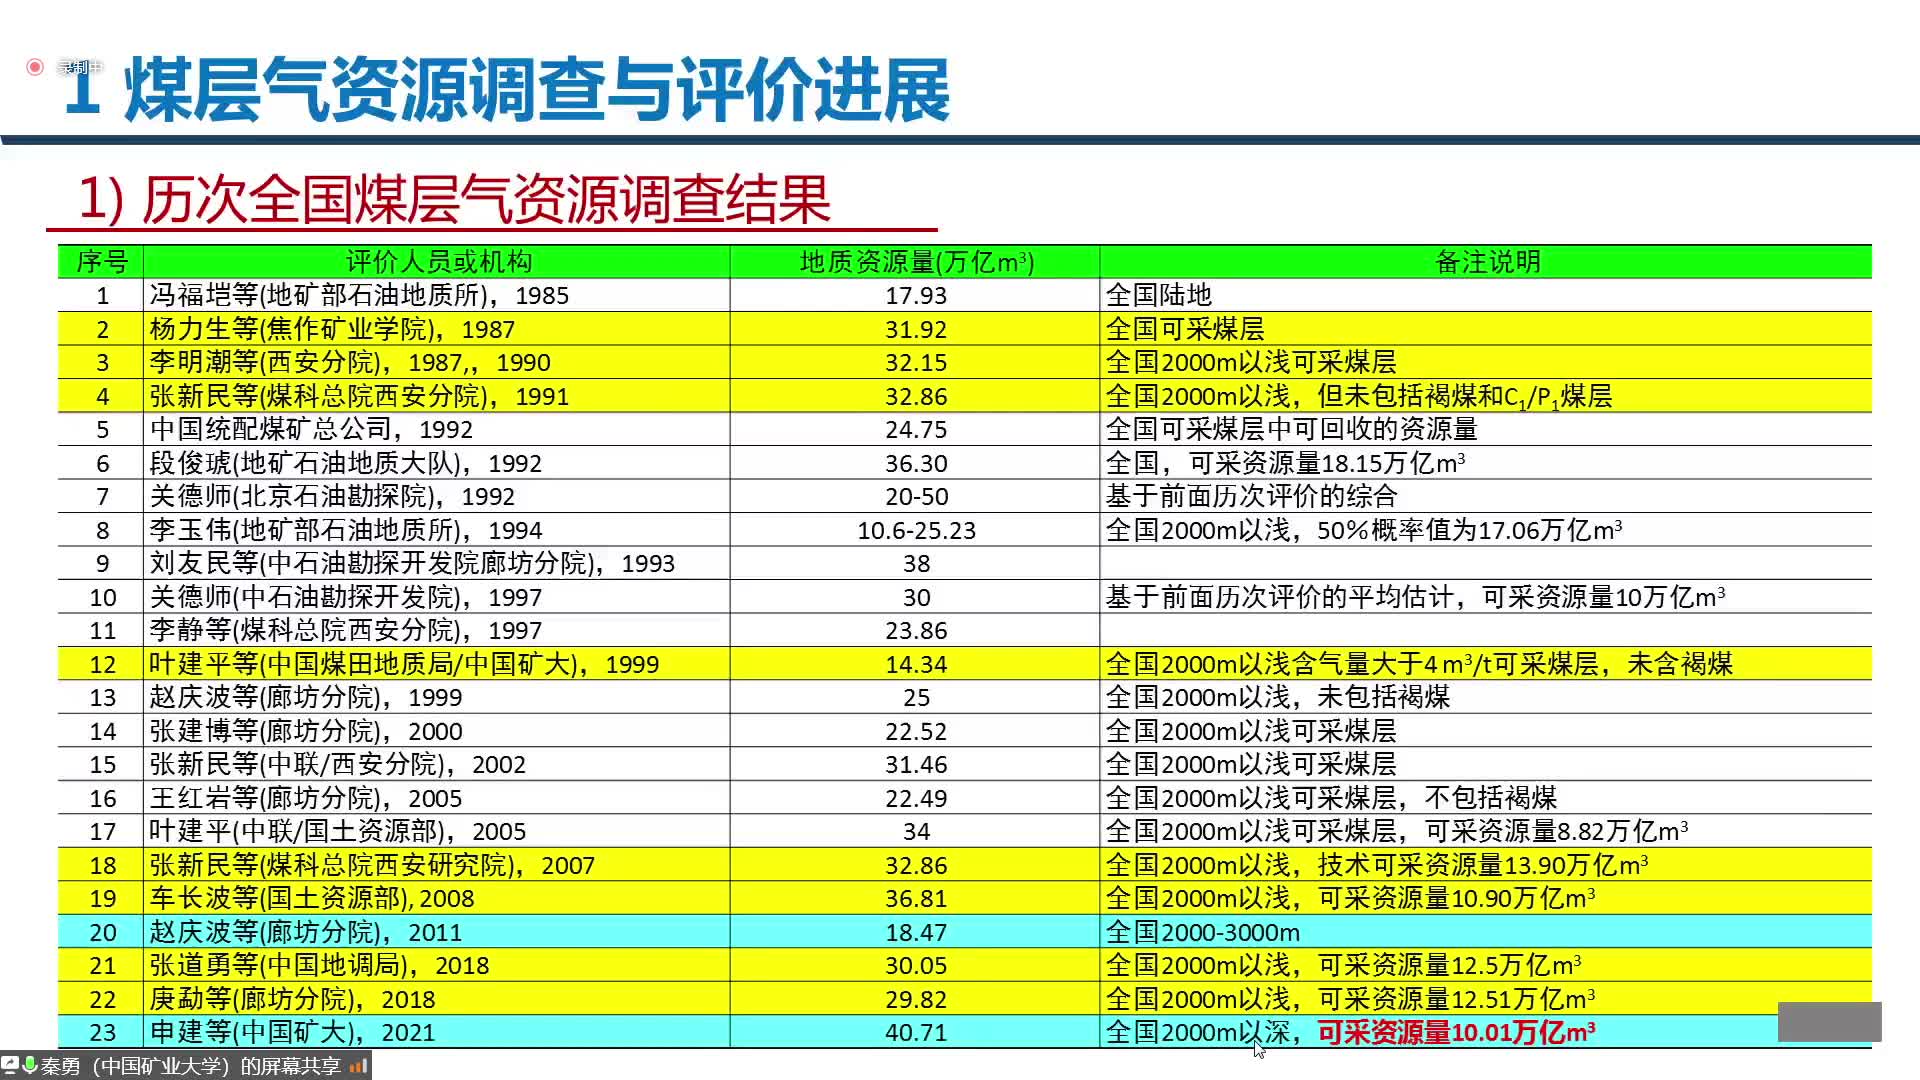
Task: Click remark 全国可采煤层中可回收的资源量
Action: [1290, 429]
